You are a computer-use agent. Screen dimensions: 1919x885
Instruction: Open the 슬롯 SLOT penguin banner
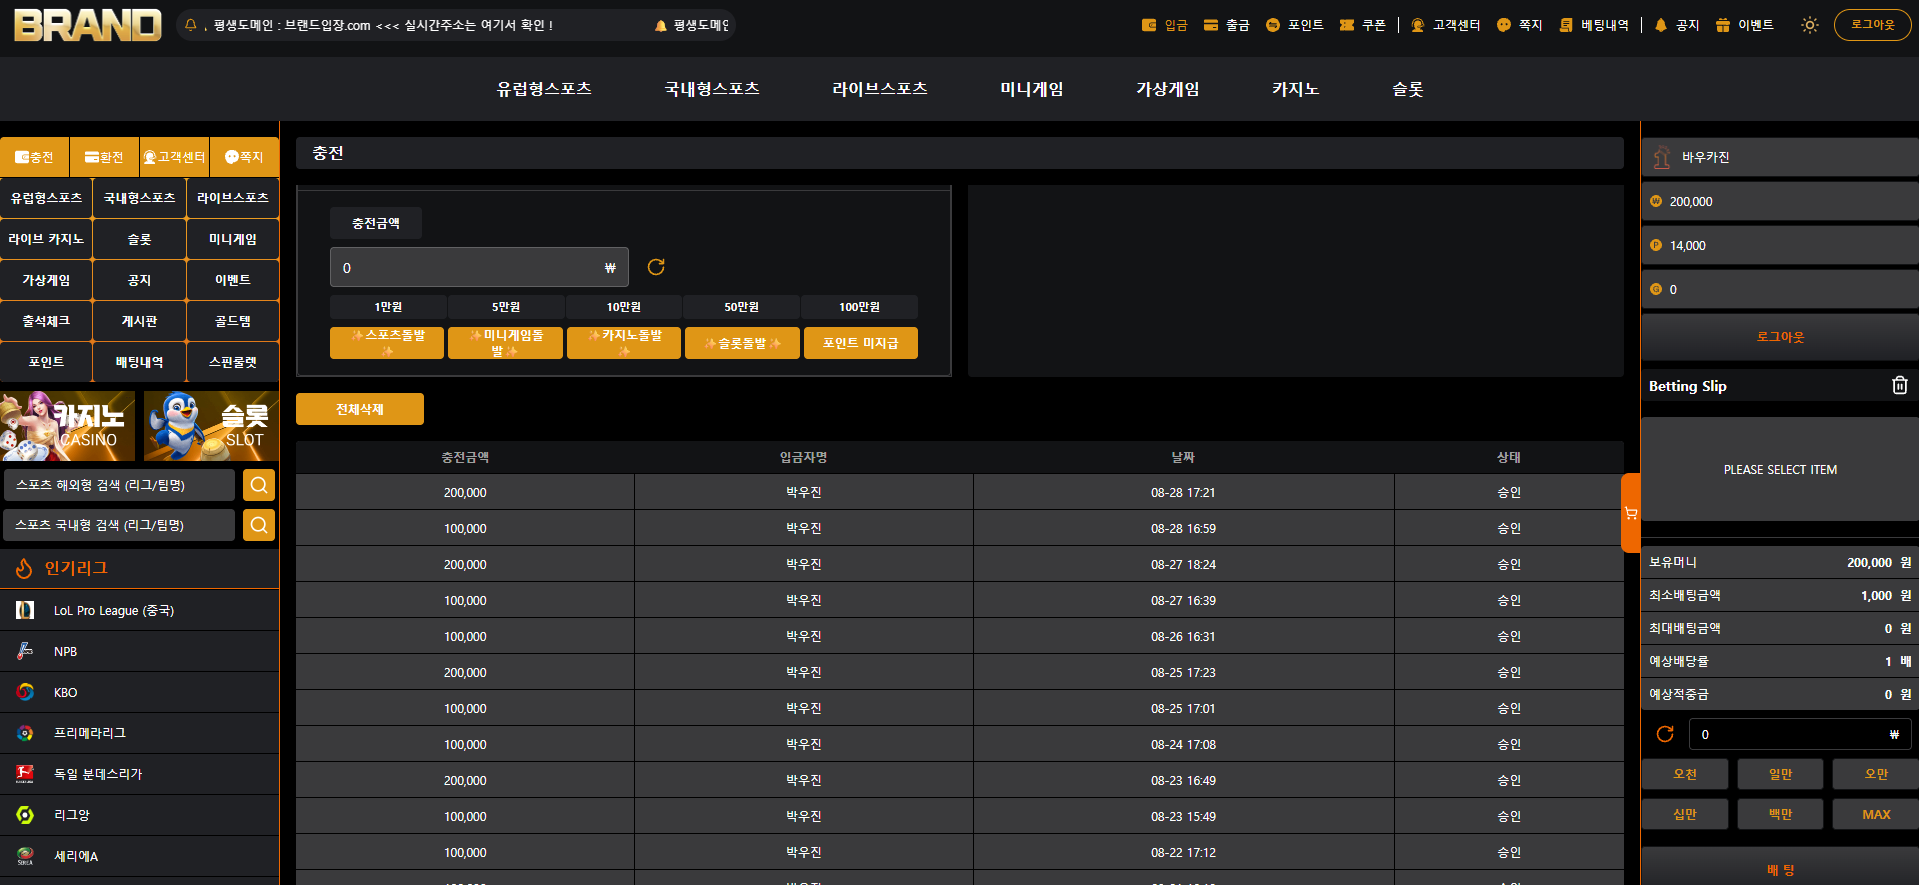(212, 426)
